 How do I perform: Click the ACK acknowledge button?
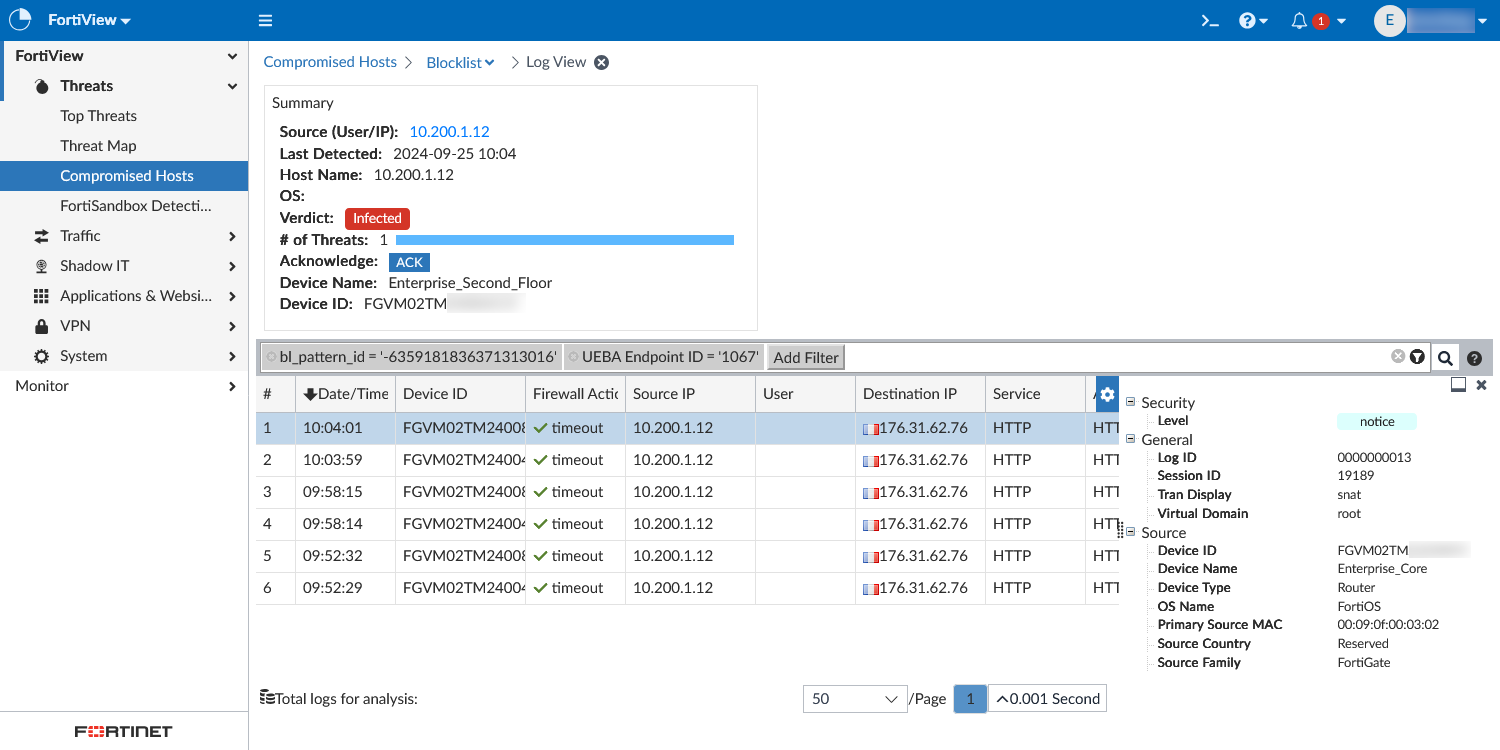(x=410, y=262)
